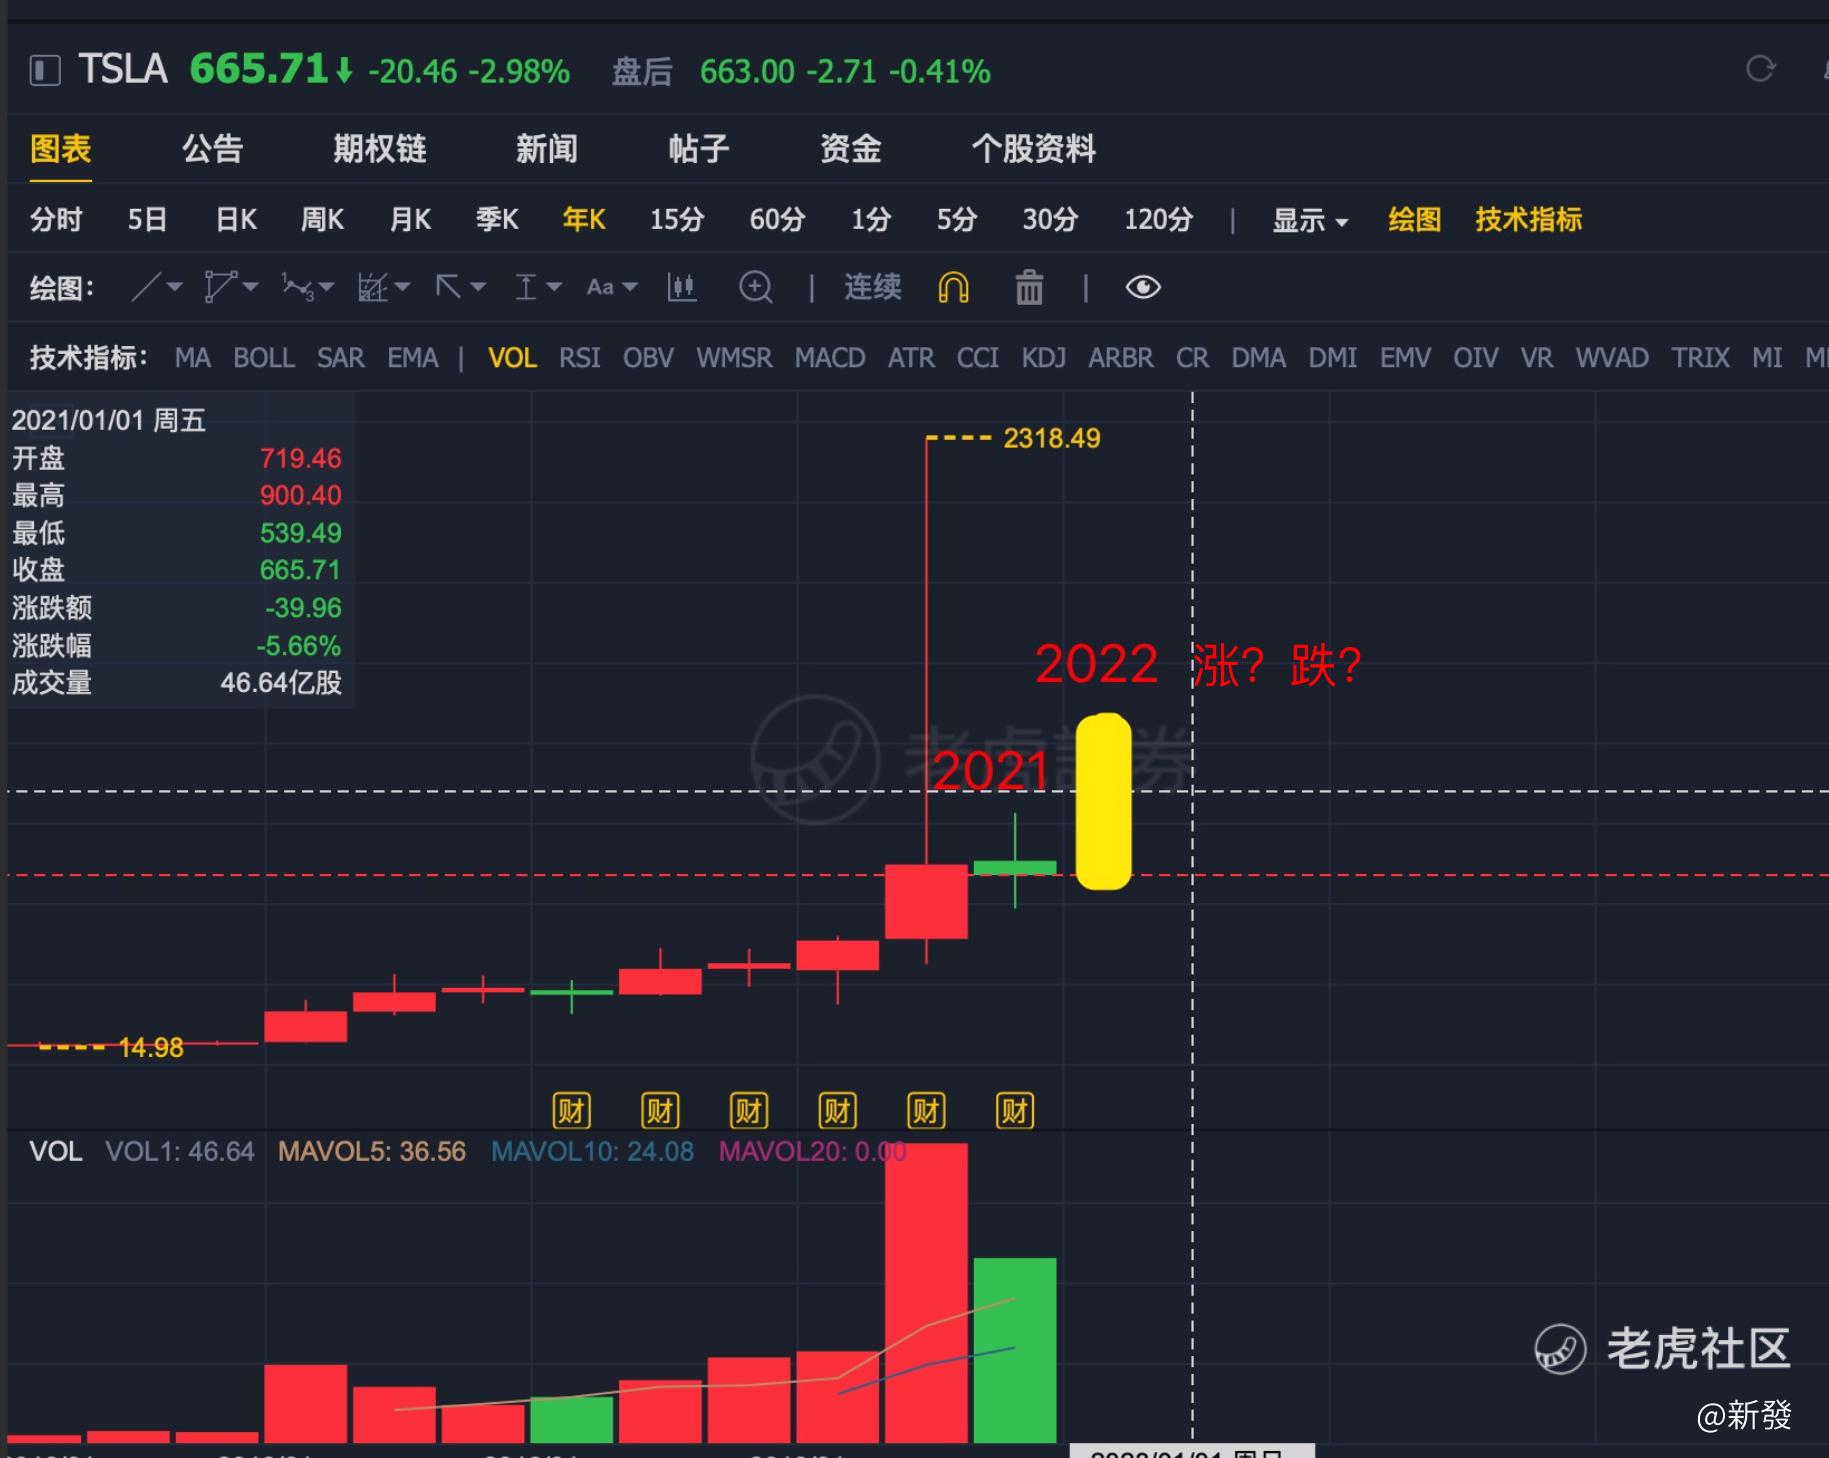Toggle 连续 continuous drawing mode
The width and height of the screenshot is (1829, 1458).
coord(873,288)
